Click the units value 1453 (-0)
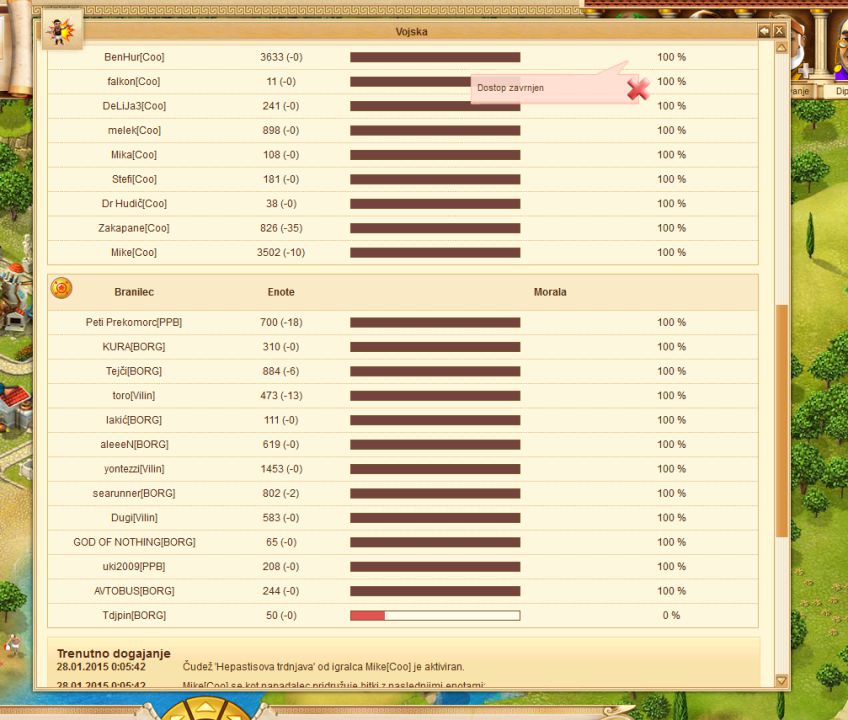Image resolution: width=848 pixels, height=720 pixels. pos(281,468)
